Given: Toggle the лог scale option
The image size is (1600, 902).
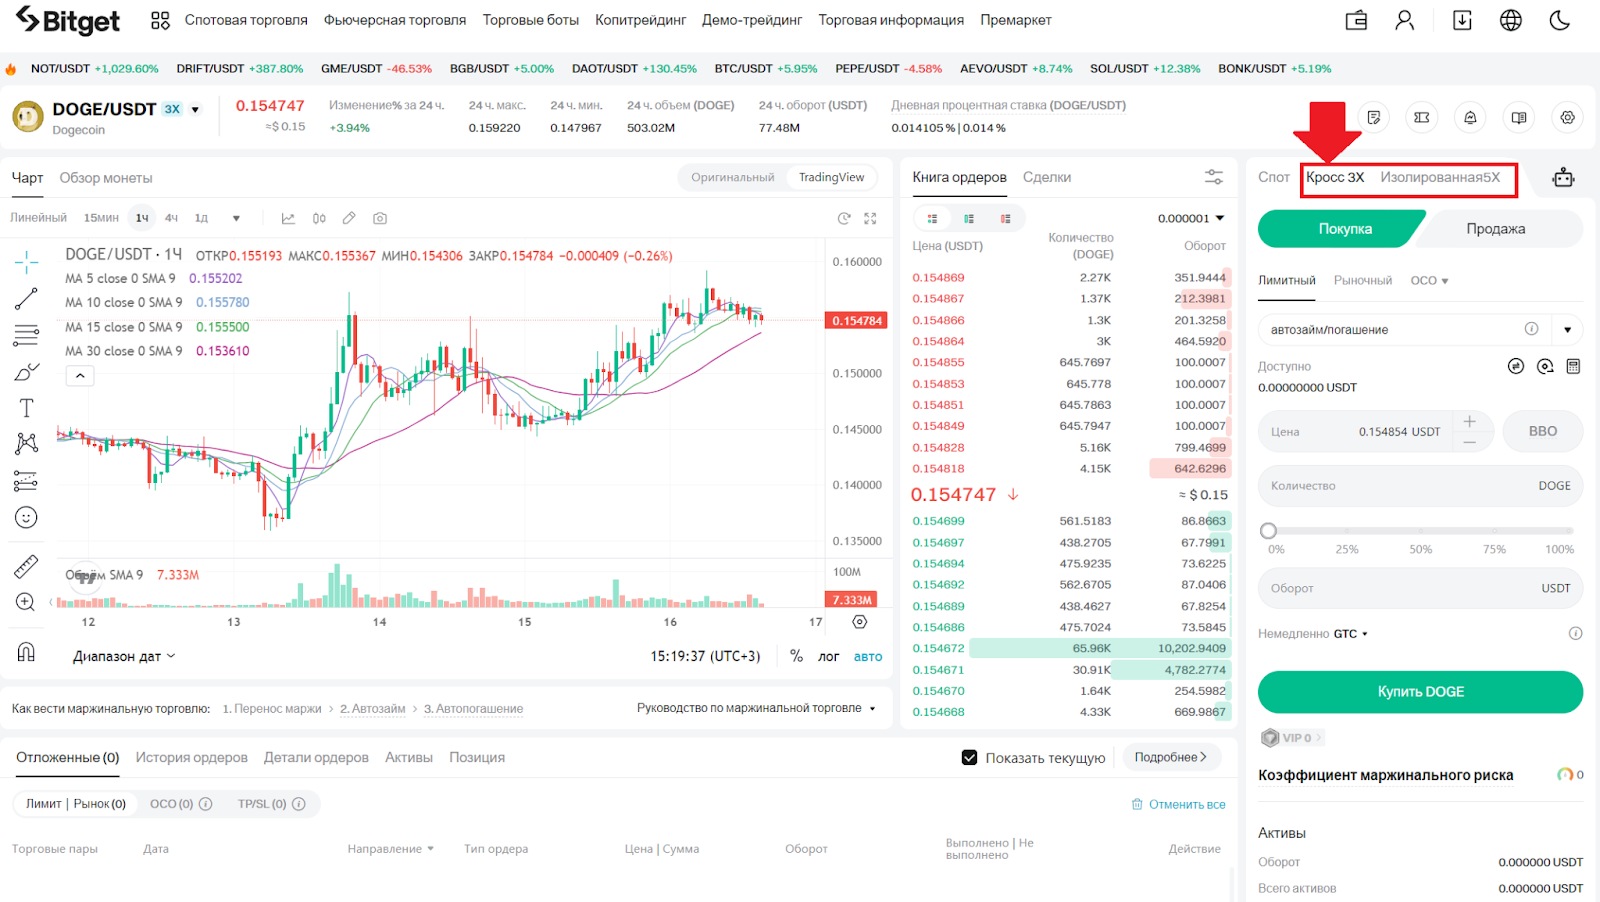Looking at the screenshot, I should tap(828, 657).
